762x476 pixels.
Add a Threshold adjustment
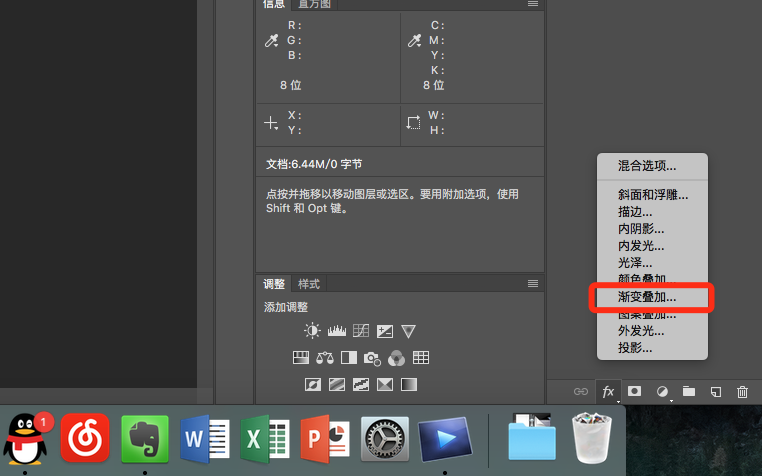pos(361,385)
